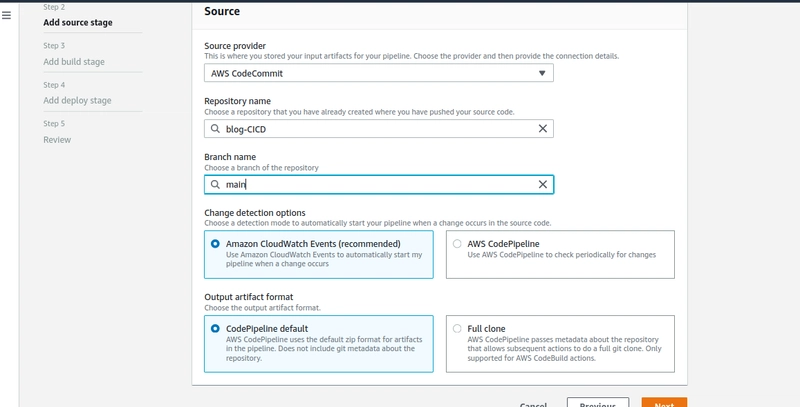Go to the Review step
The image size is (800, 407).
point(57,139)
